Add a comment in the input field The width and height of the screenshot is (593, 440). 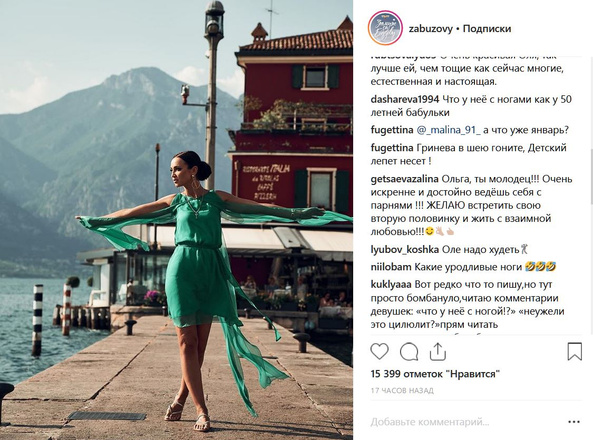(x=465, y=422)
